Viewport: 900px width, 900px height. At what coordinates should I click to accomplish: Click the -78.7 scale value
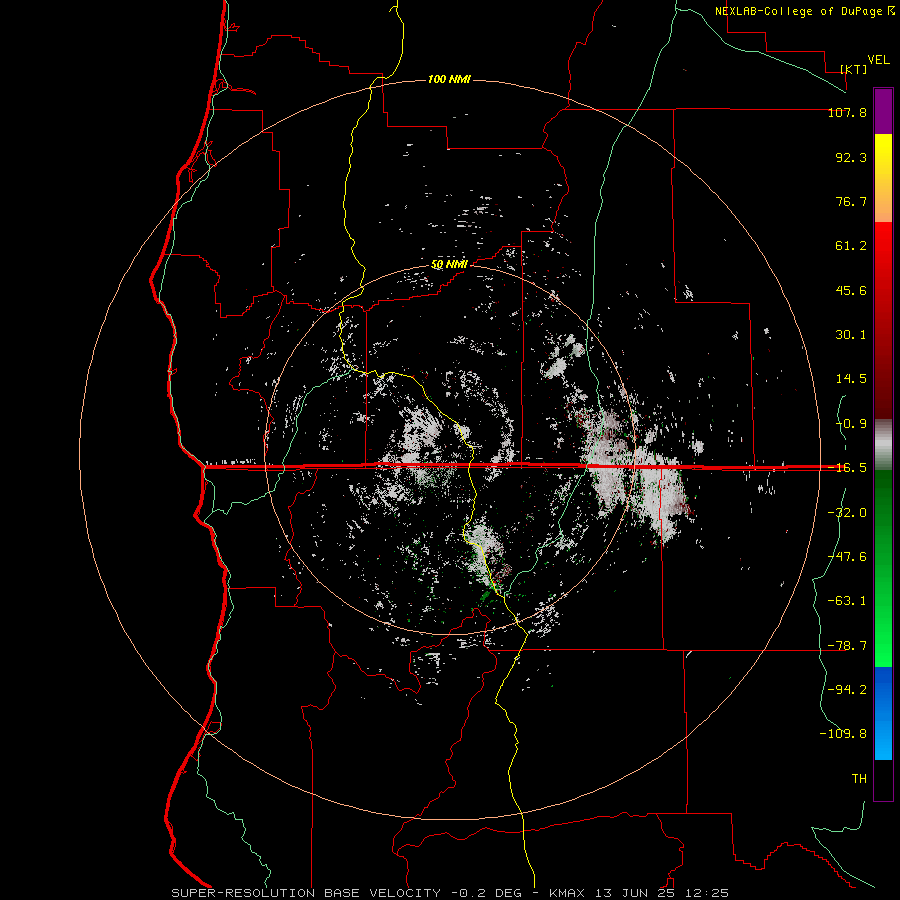[847, 646]
